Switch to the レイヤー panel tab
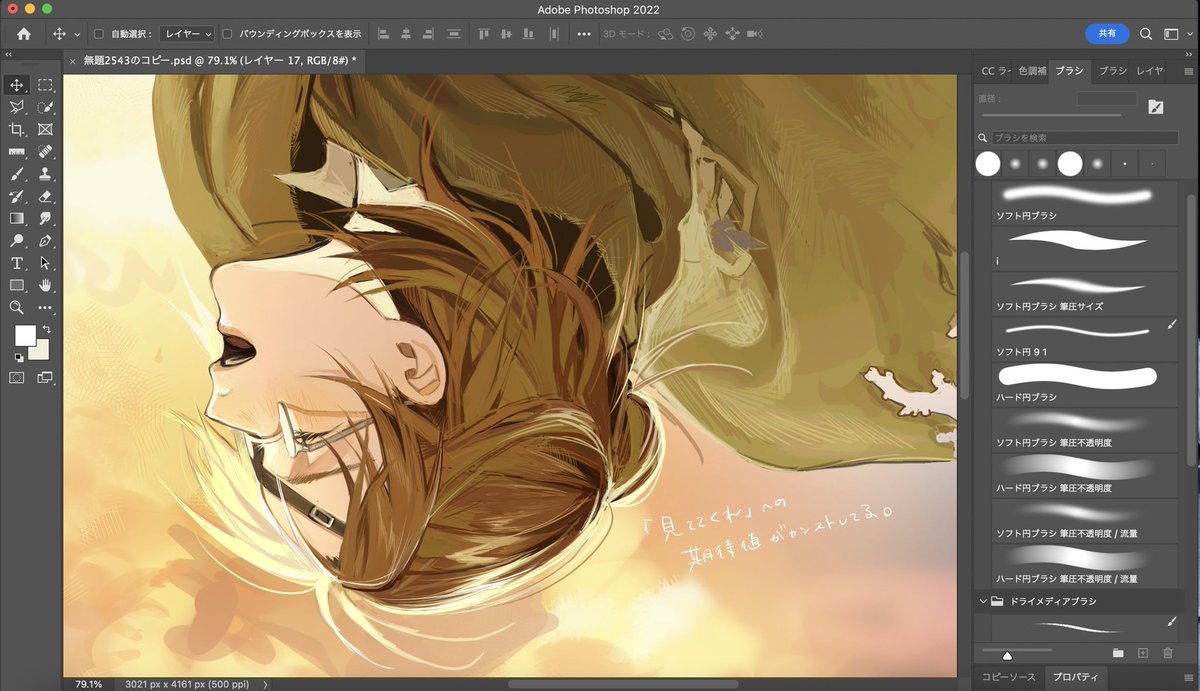Screen dimensions: 1200x691 pyautogui.click(x=1150, y=71)
